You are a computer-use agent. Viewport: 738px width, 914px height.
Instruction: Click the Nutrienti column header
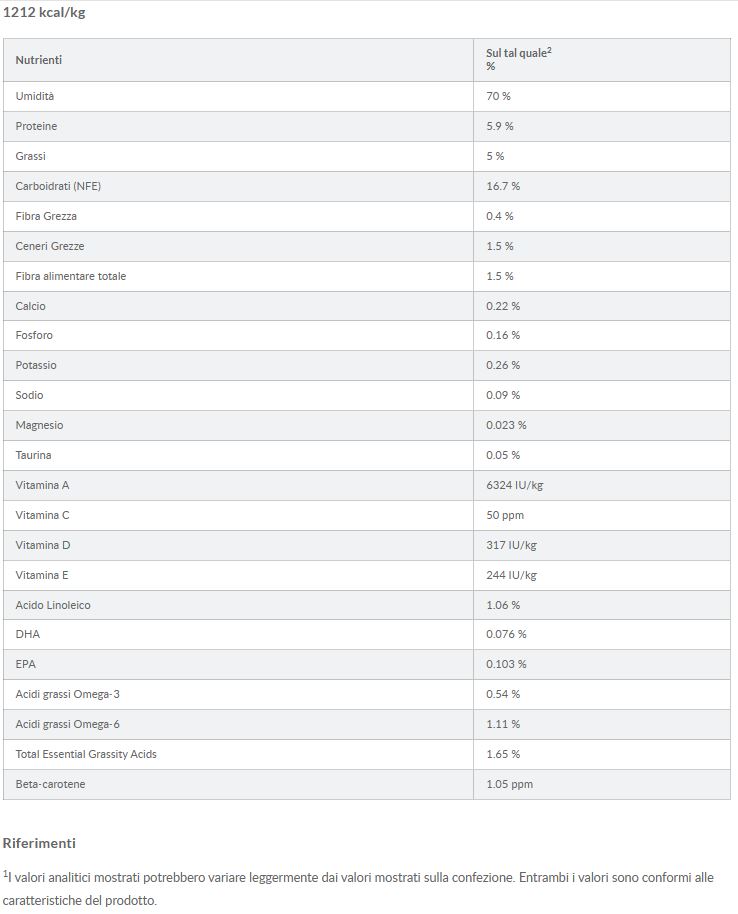[38, 60]
